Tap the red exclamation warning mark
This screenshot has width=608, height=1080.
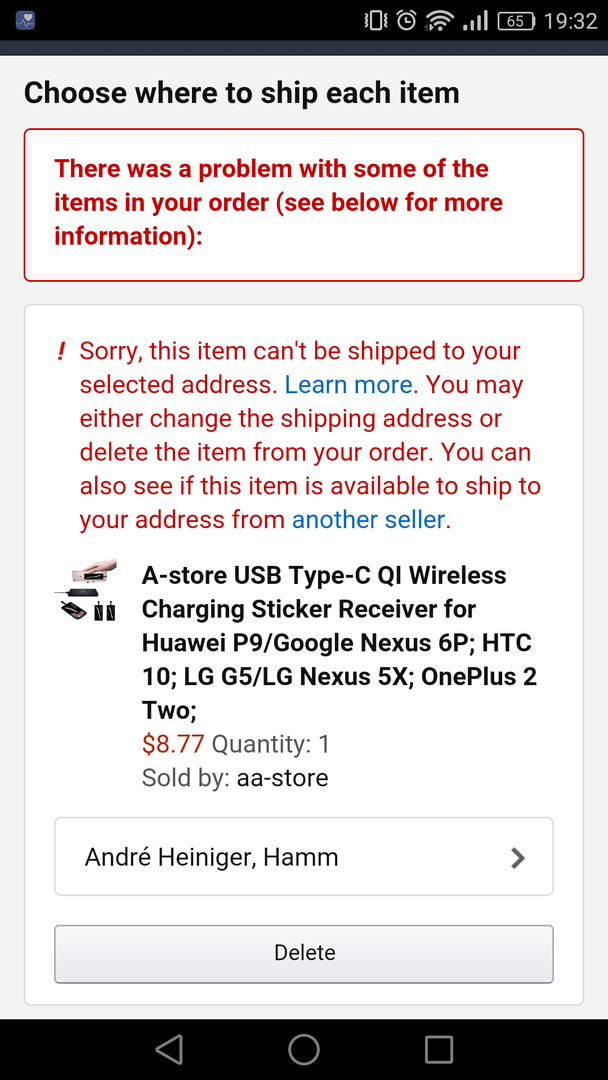click(61, 351)
